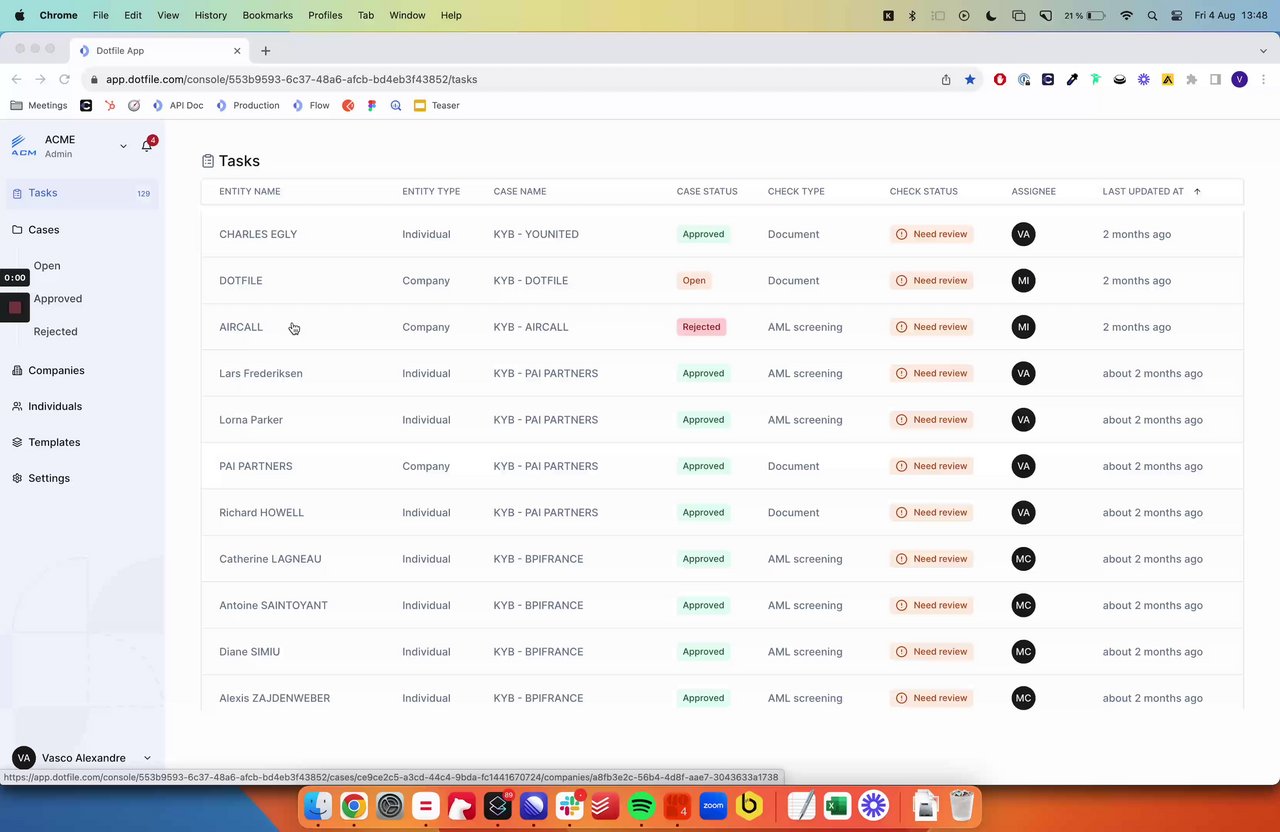The width and height of the screenshot is (1280, 832).
Task: Click the Cases folder icon in sidebar
Action: (x=17, y=230)
